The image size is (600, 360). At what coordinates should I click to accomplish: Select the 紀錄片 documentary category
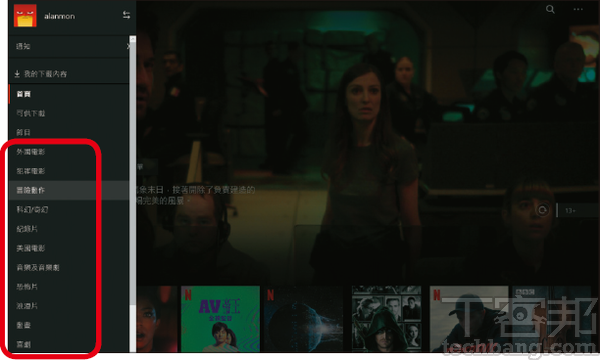(69, 229)
